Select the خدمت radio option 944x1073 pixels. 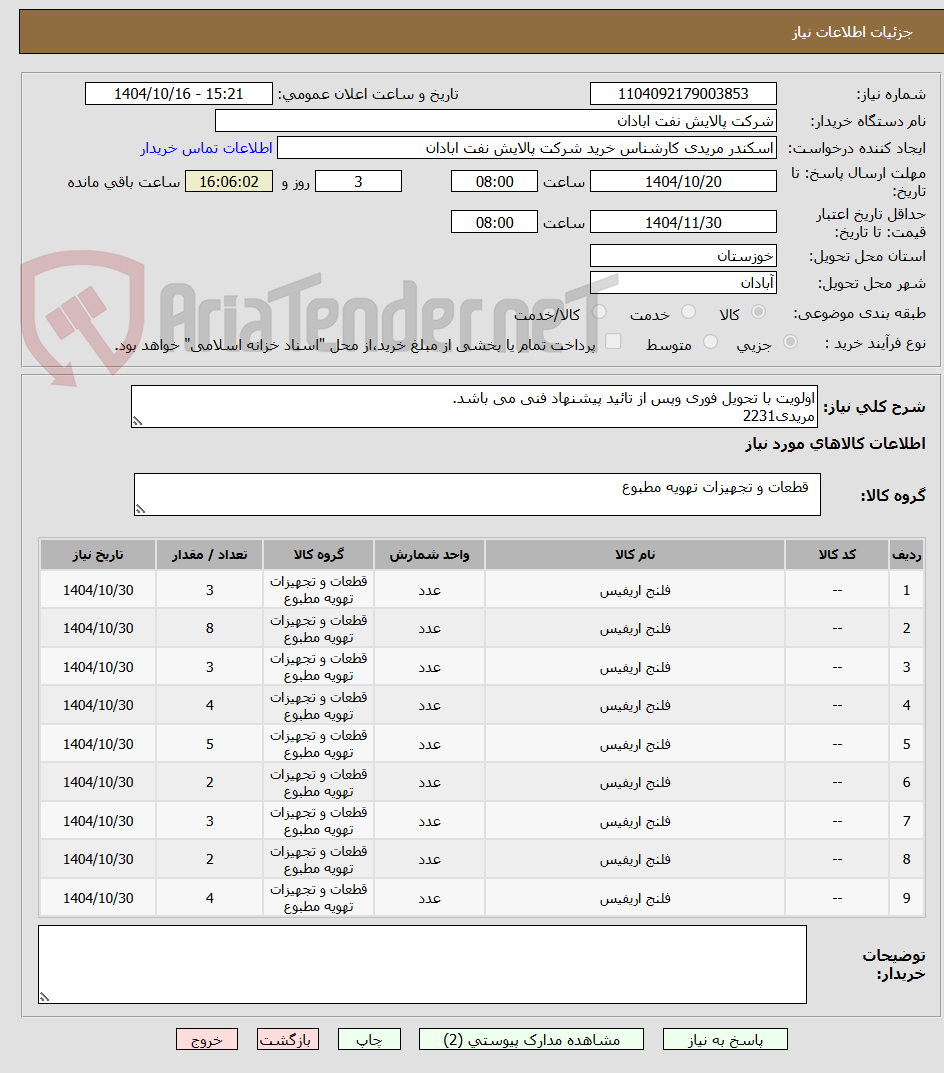(688, 312)
